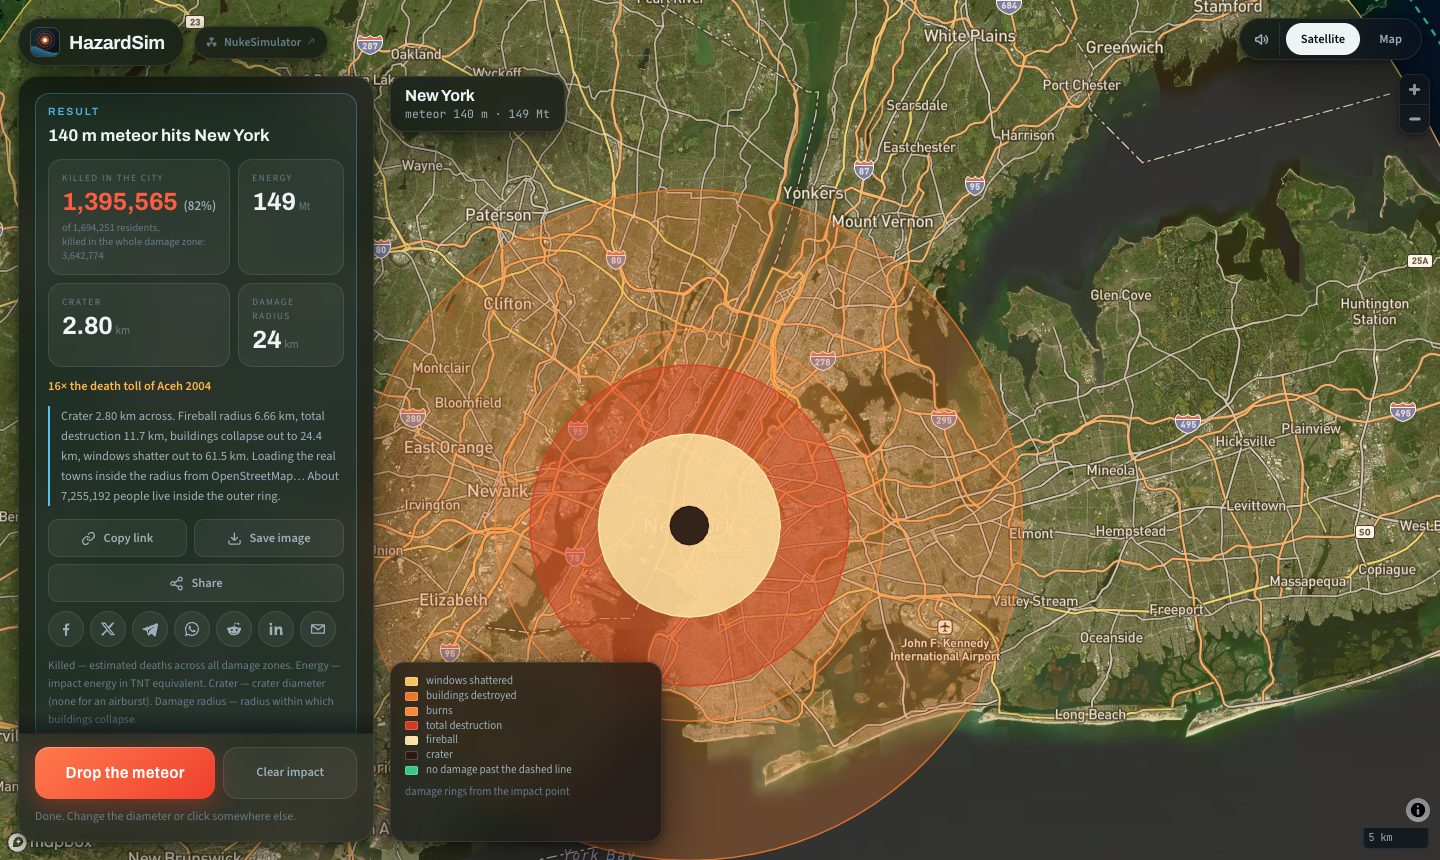Viewport: 1440px width, 860px height.
Task: Copy link to the result
Action: click(x=117, y=538)
